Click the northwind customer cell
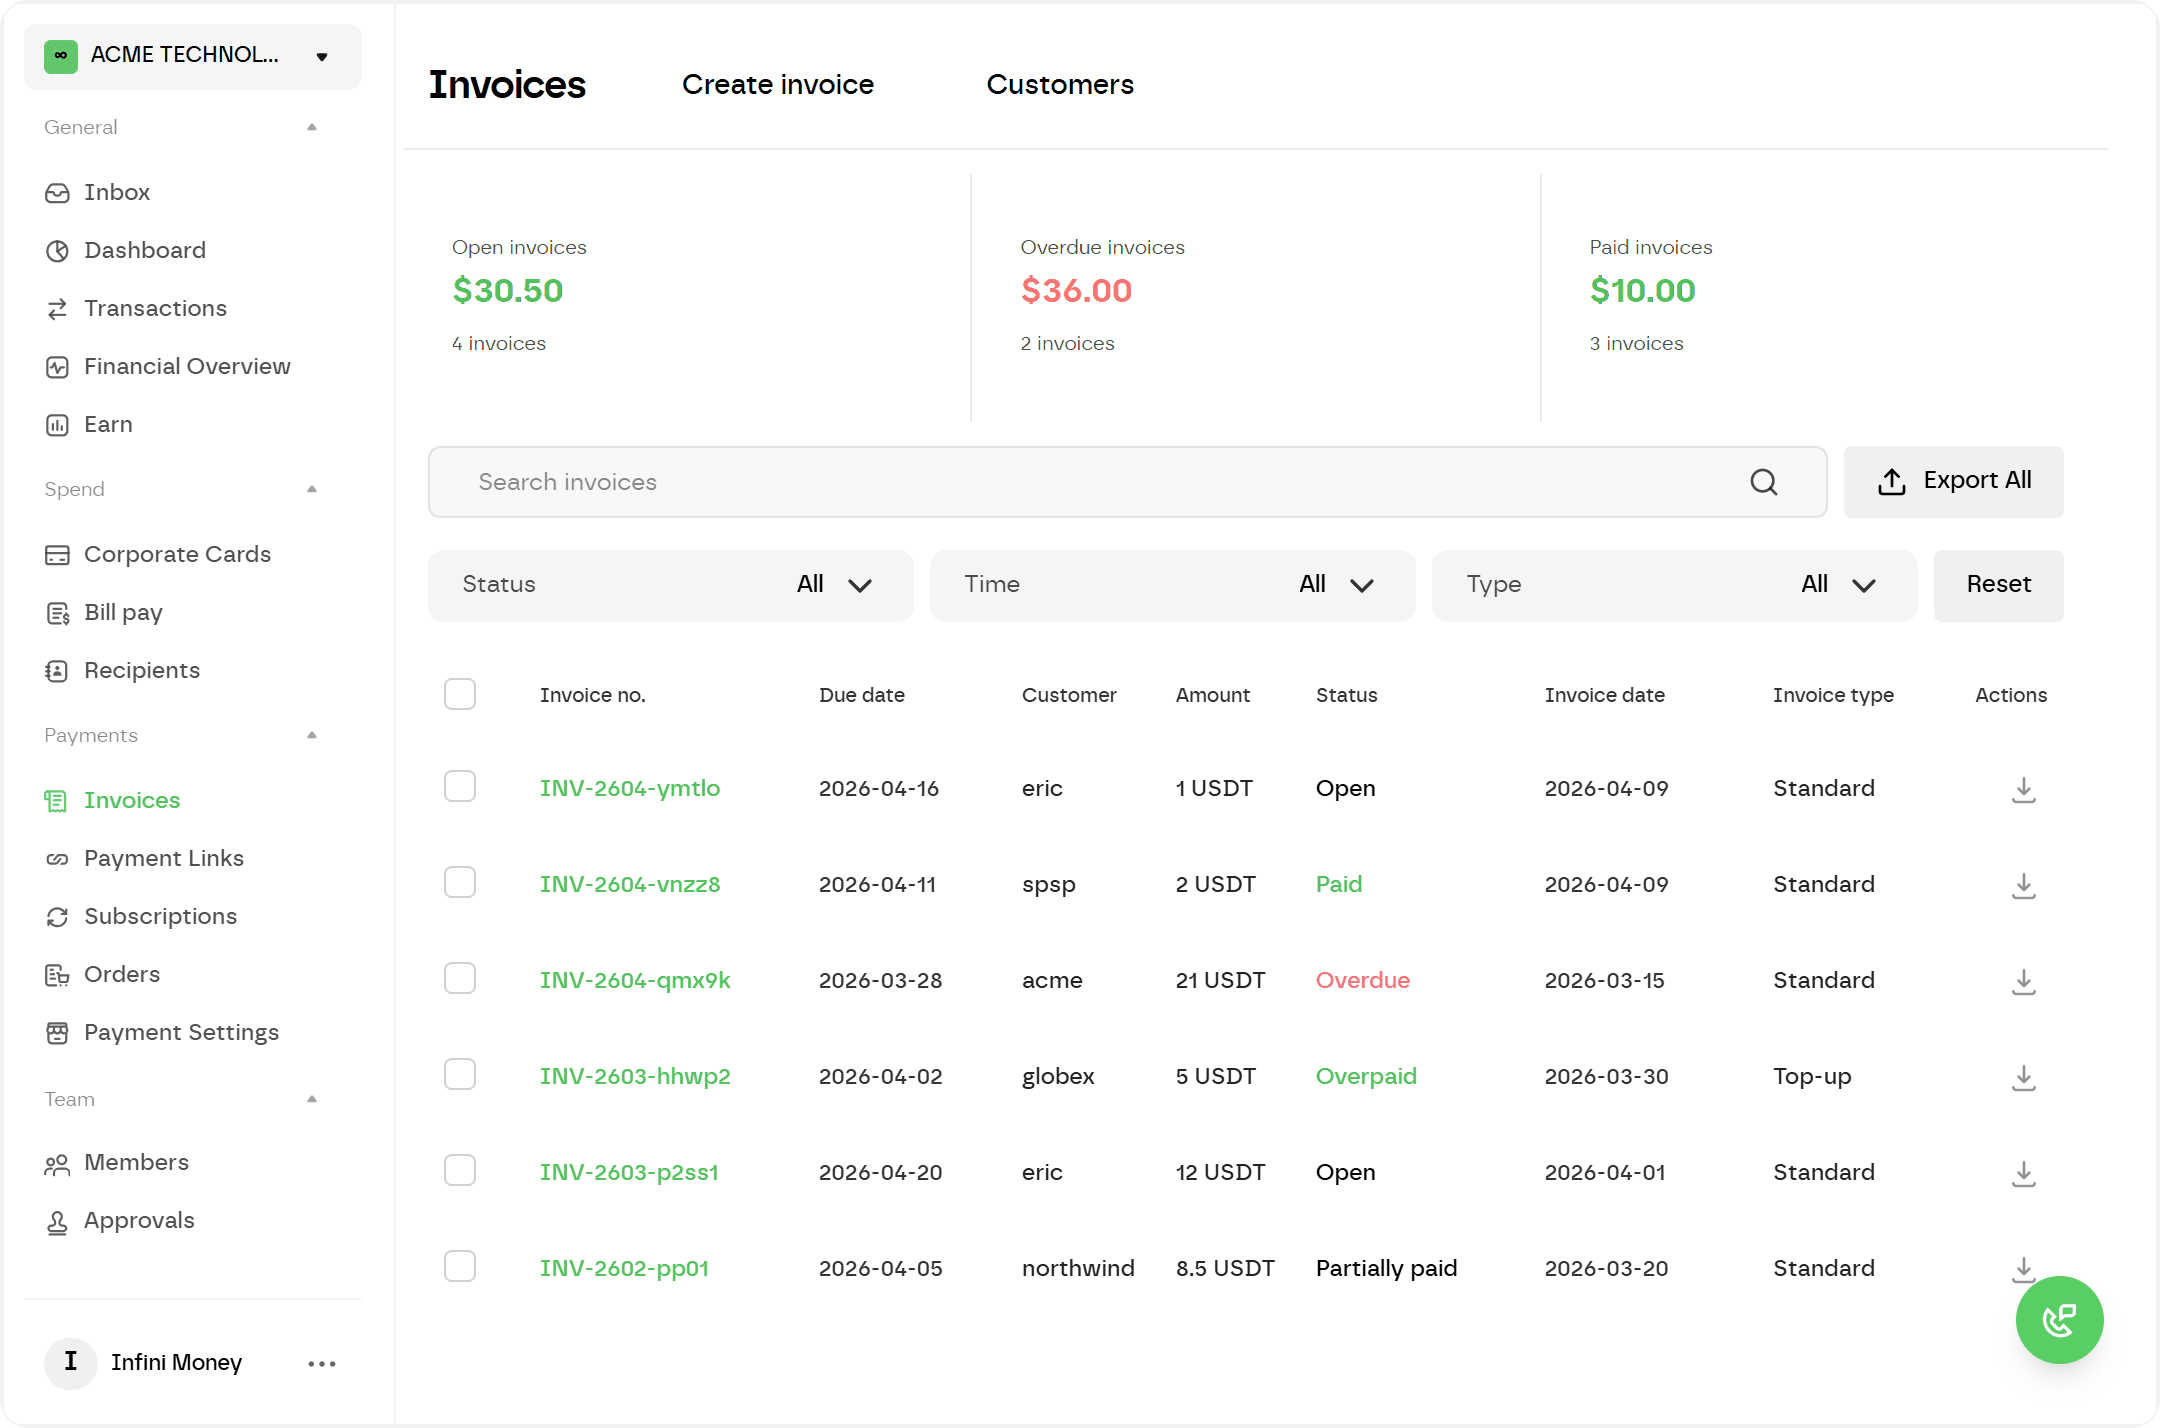Screen dimensions: 2160x1428 pyautogui.click(x=1078, y=1269)
